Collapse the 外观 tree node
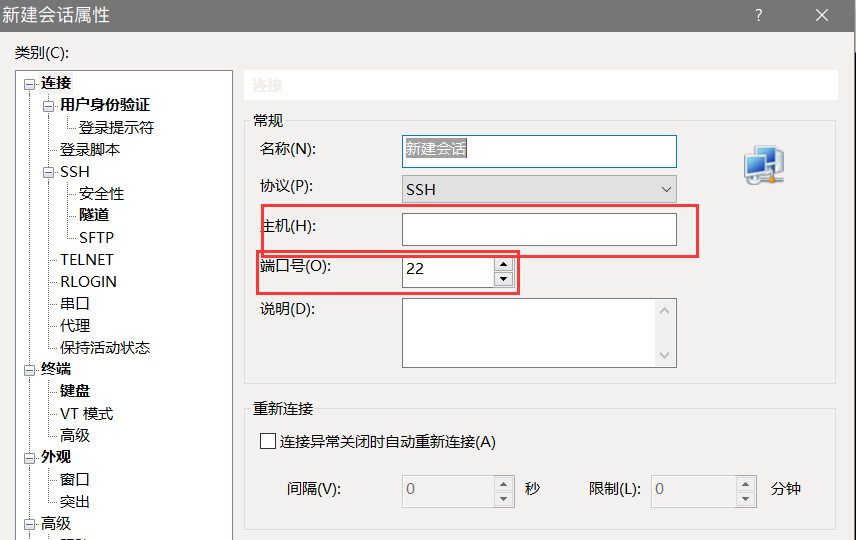Image resolution: width=856 pixels, height=540 pixels. [29, 458]
